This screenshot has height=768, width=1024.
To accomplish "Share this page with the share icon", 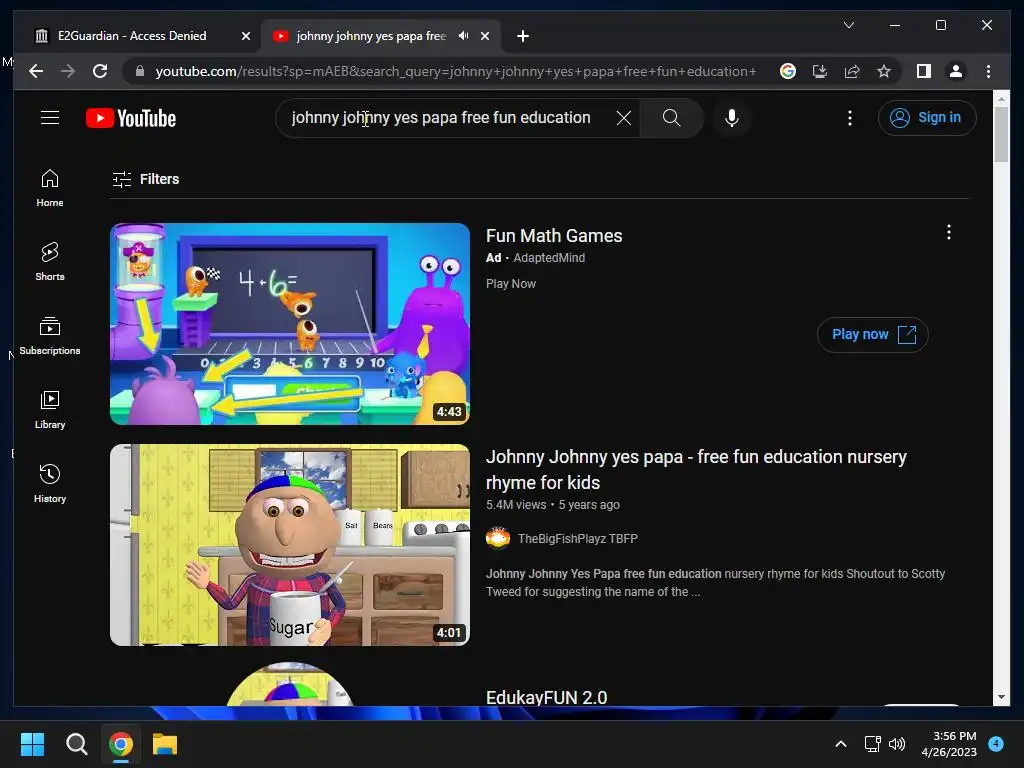I will pos(852,71).
